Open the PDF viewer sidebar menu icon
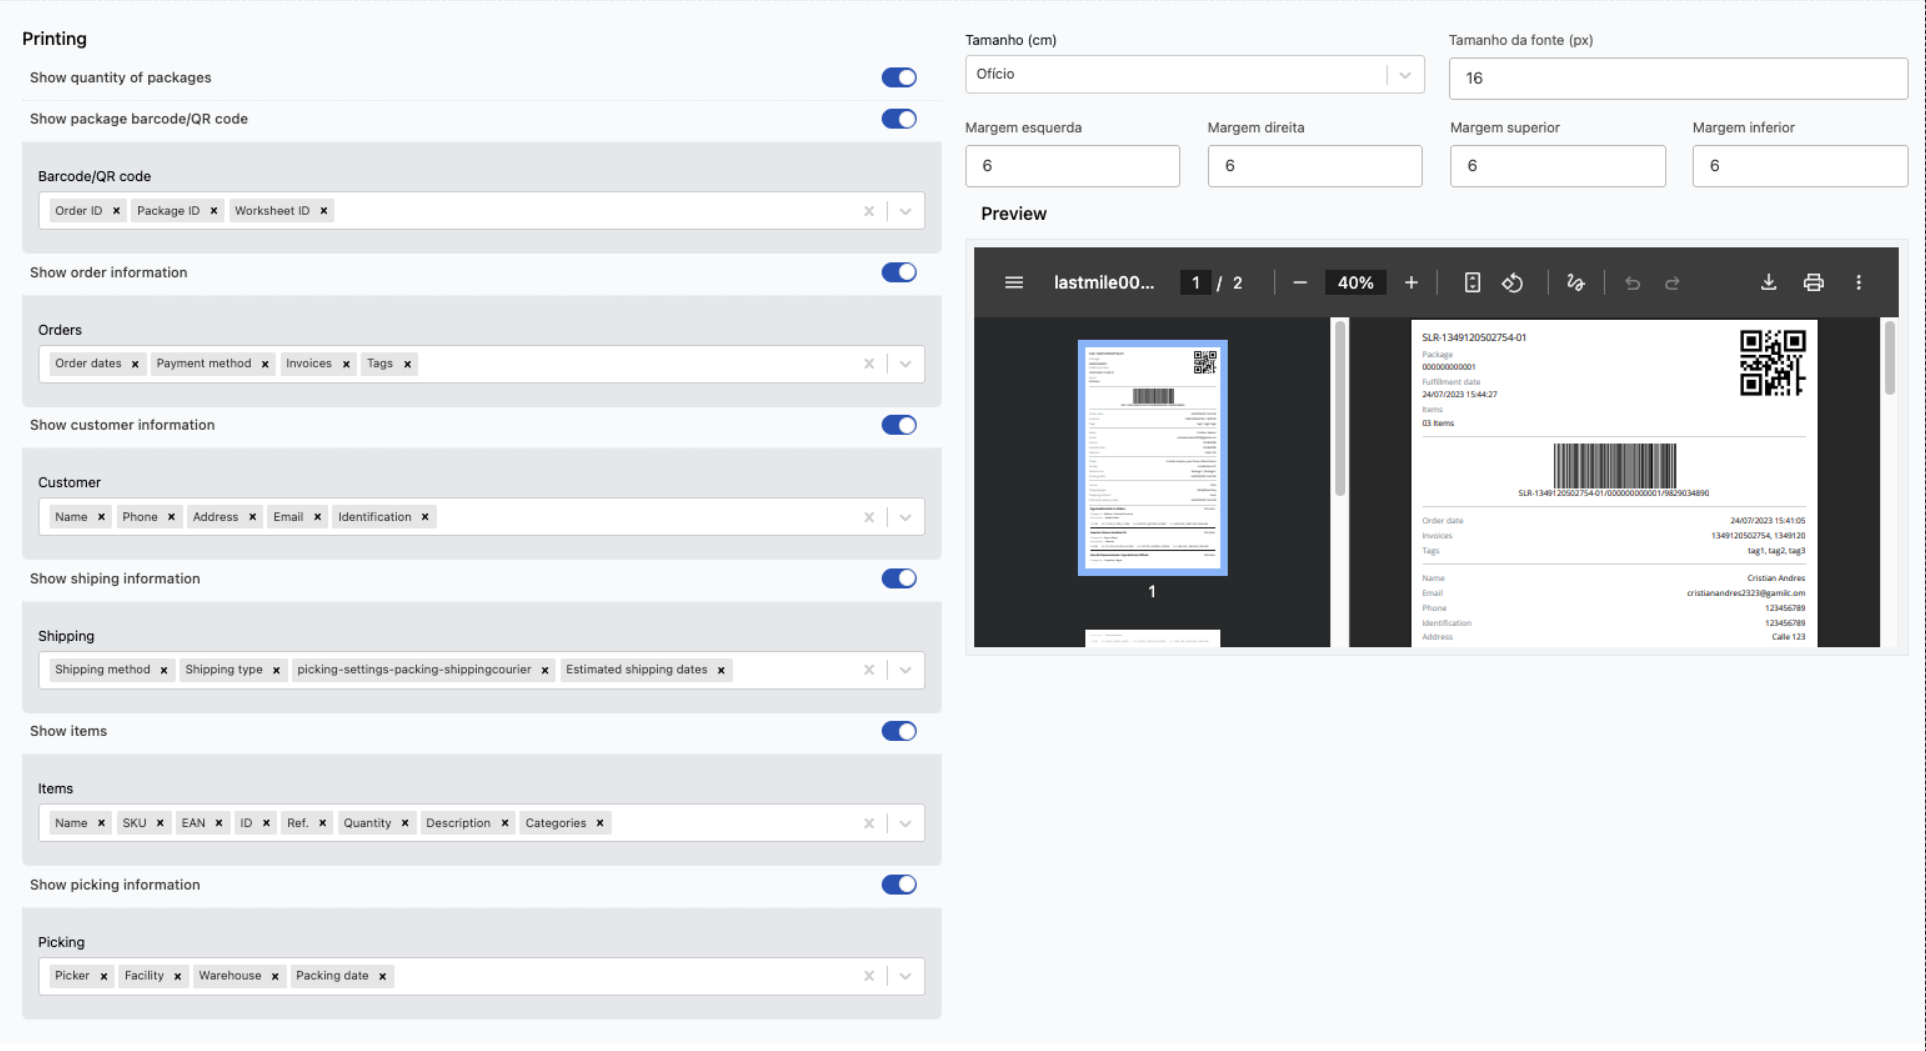The width and height of the screenshot is (1926, 1051). (1013, 283)
